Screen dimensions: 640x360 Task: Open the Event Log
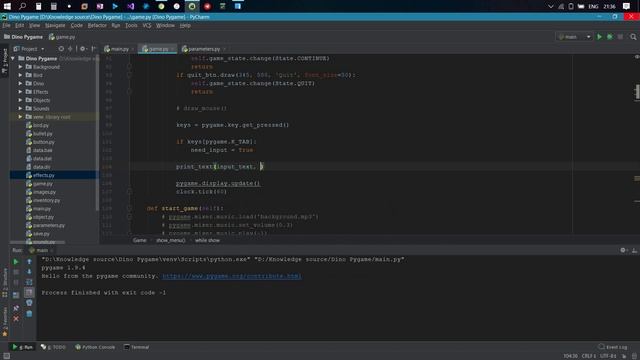pos(612,347)
